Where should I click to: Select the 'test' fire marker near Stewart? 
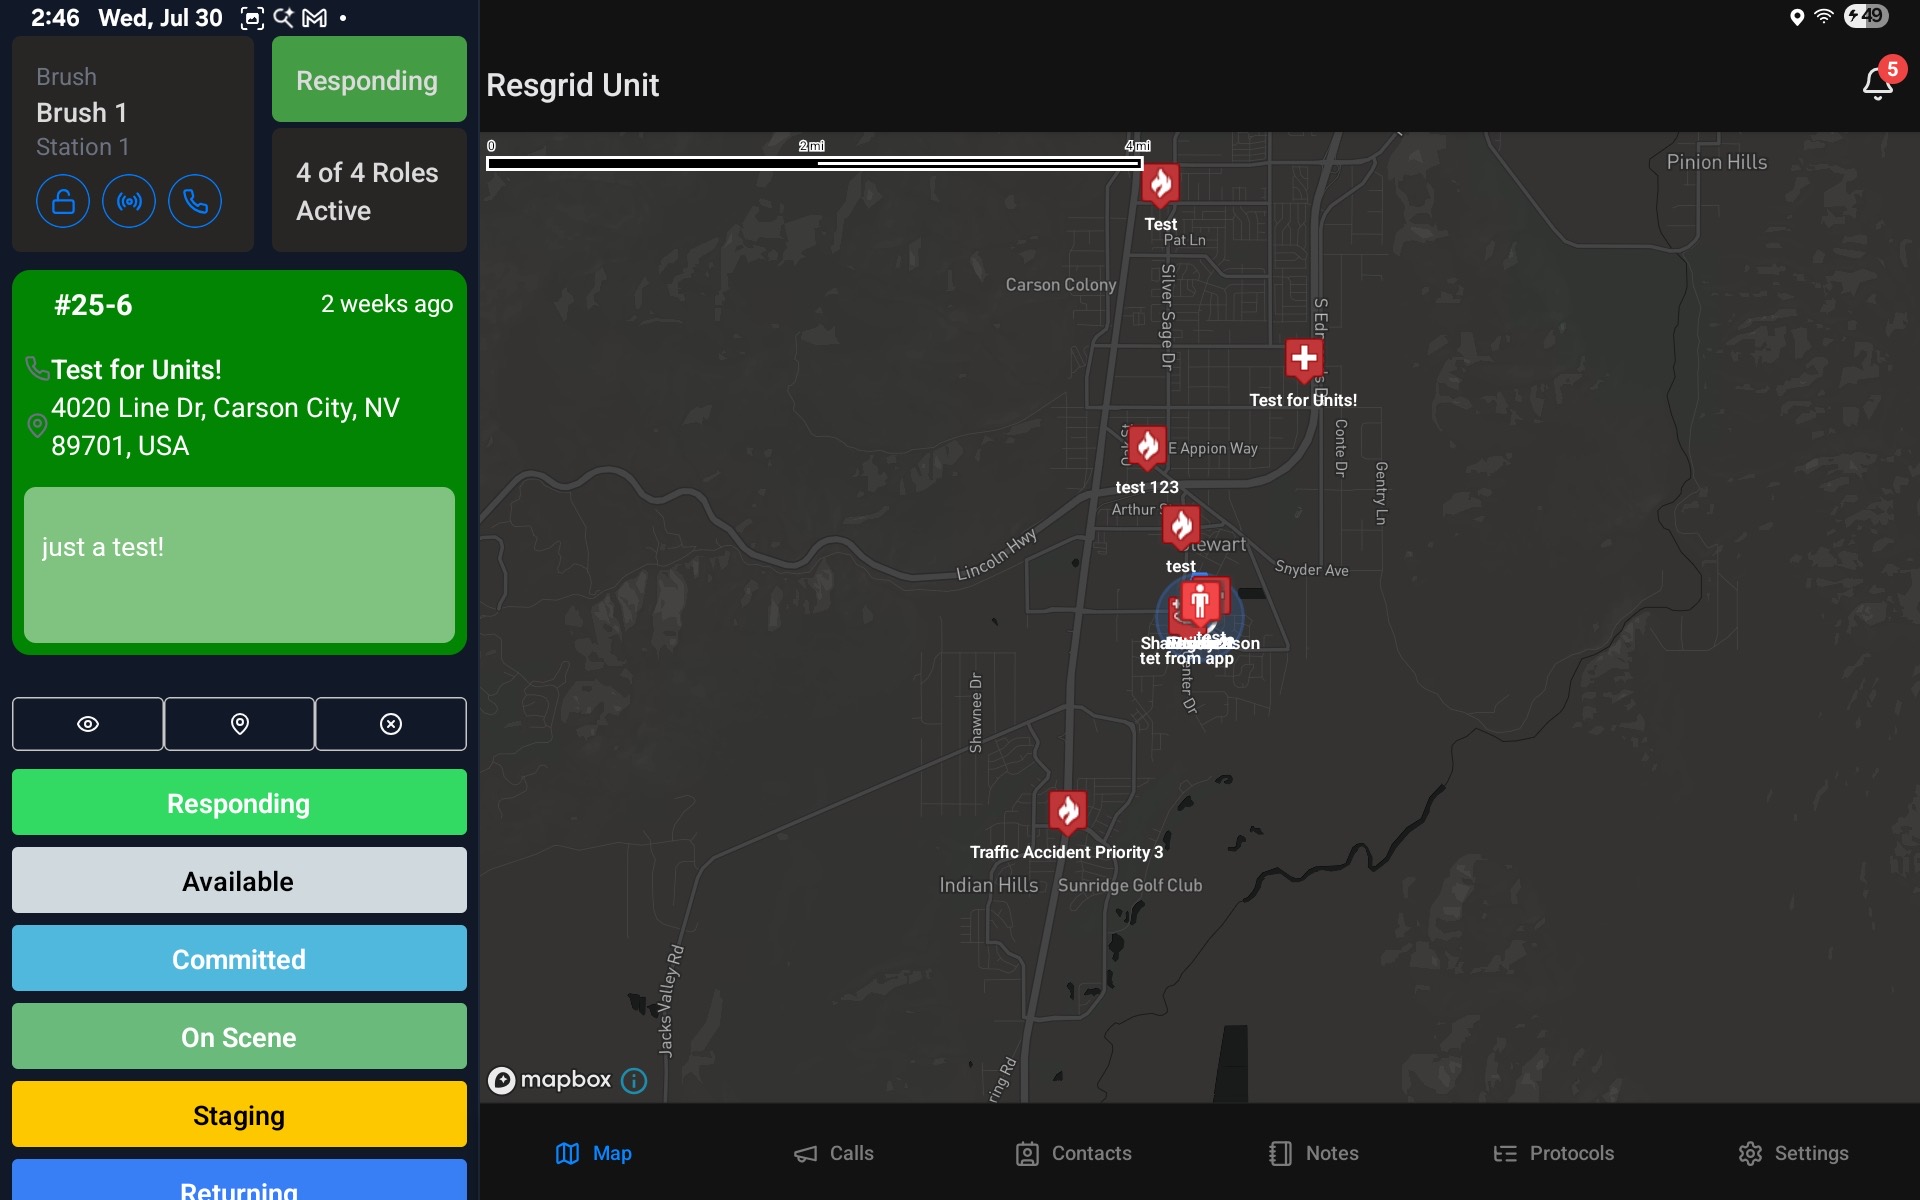pyautogui.click(x=1181, y=526)
